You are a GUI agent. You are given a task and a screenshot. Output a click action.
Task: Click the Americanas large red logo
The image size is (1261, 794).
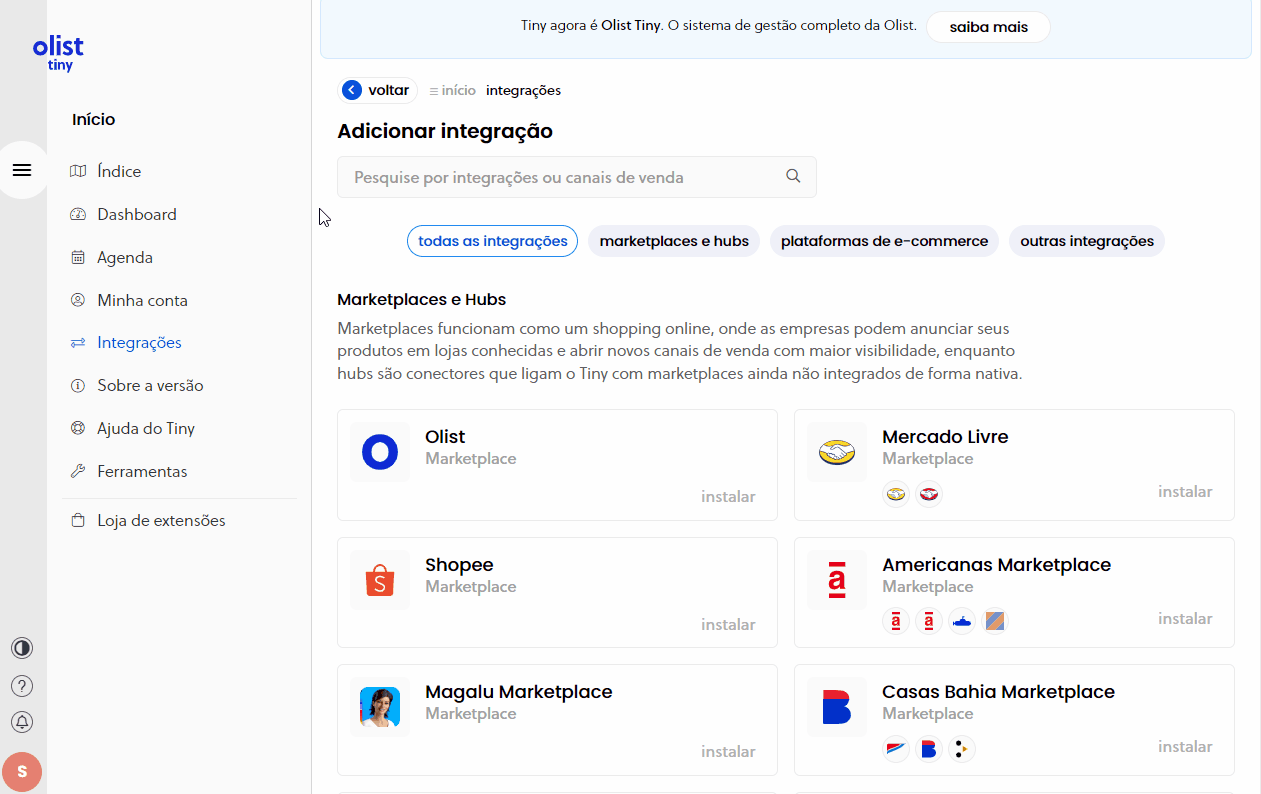point(837,580)
